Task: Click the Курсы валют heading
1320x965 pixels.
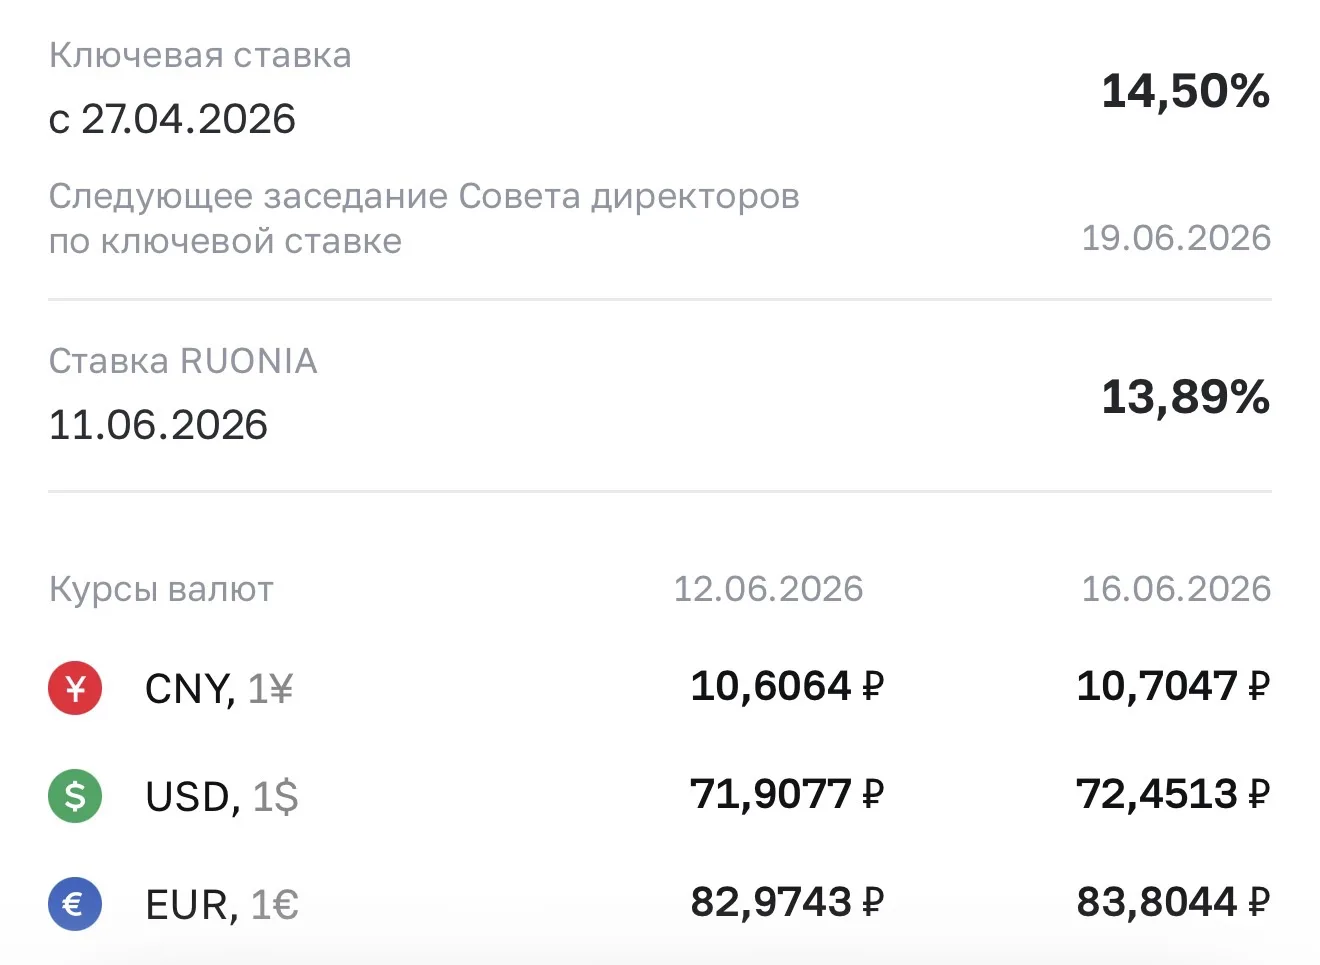Action: tap(161, 590)
